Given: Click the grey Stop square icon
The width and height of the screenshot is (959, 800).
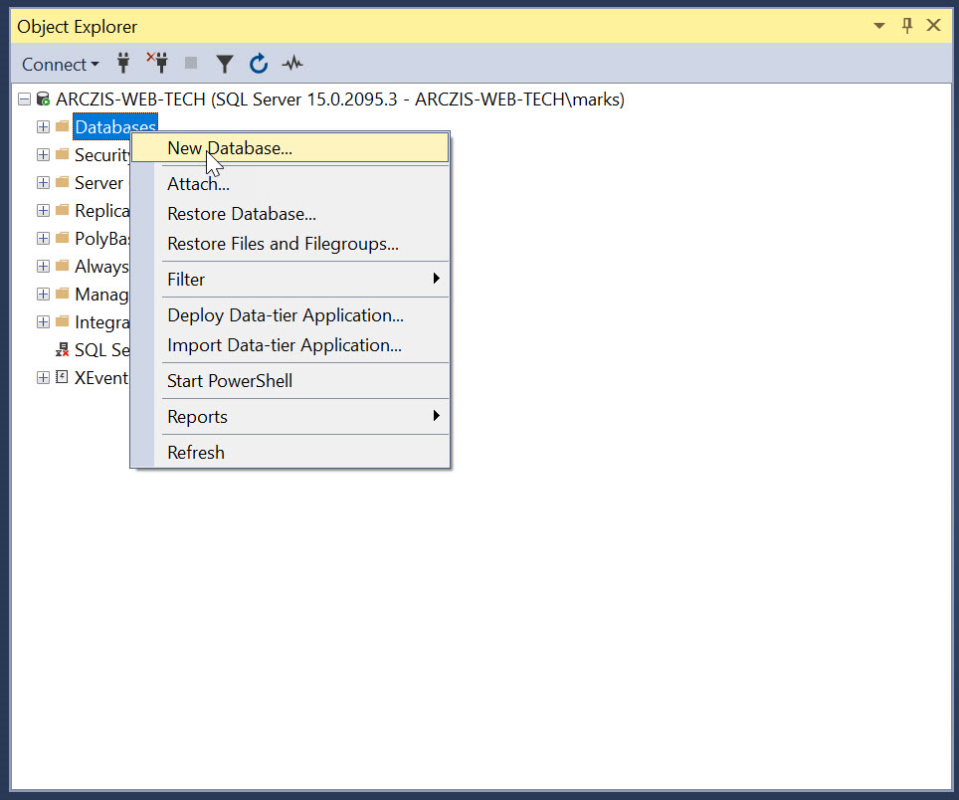Looking at the screenshot, I should (191, 63).
